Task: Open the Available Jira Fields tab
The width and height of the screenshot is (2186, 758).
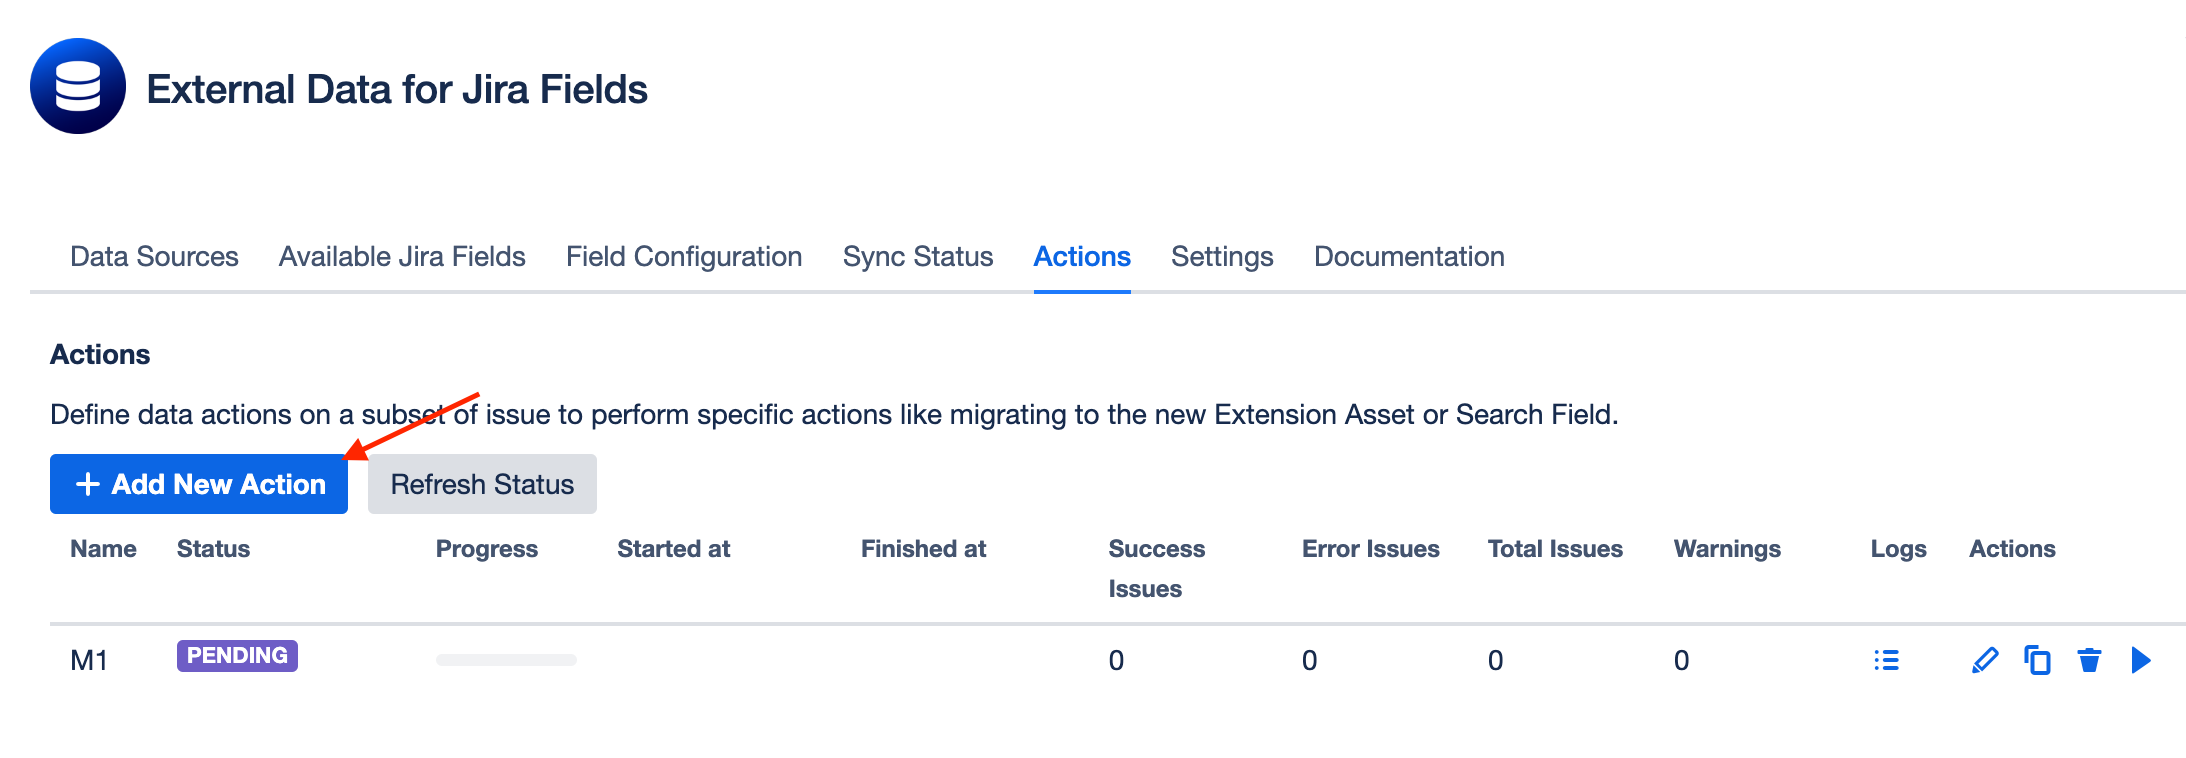Action: coord(402,257)
